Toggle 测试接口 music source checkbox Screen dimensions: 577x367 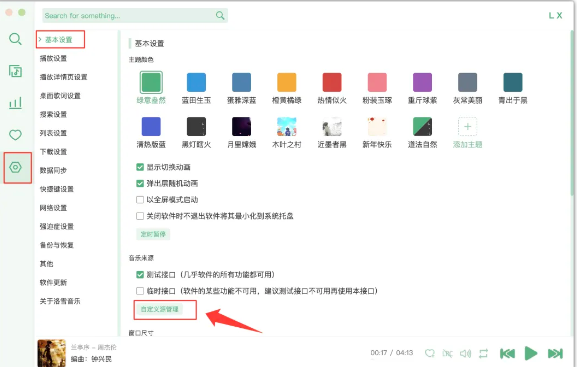coord(140,275)
